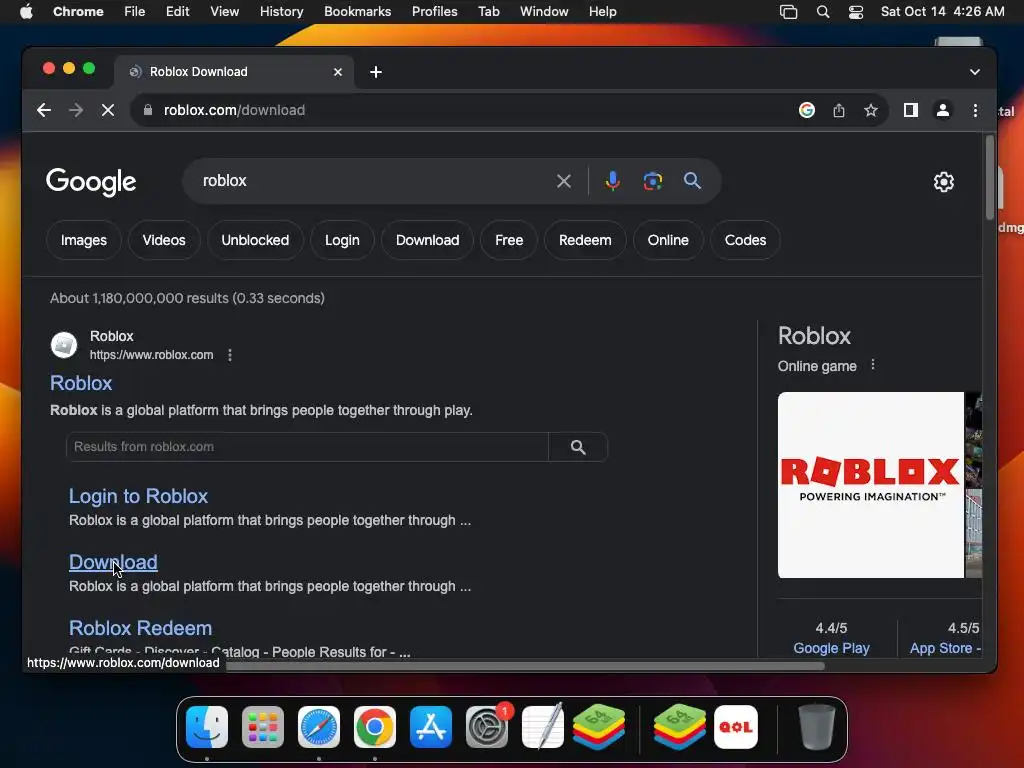This screenshot has height=768, width=1024.
Task: Select the Unblocked filter chip
Action: [x=255, y=240]
